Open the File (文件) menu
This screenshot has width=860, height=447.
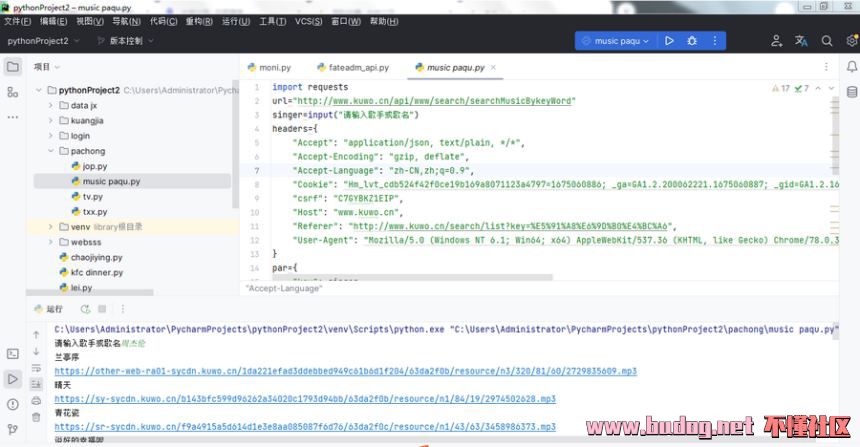pyautogui.click(x=18, y=21)
